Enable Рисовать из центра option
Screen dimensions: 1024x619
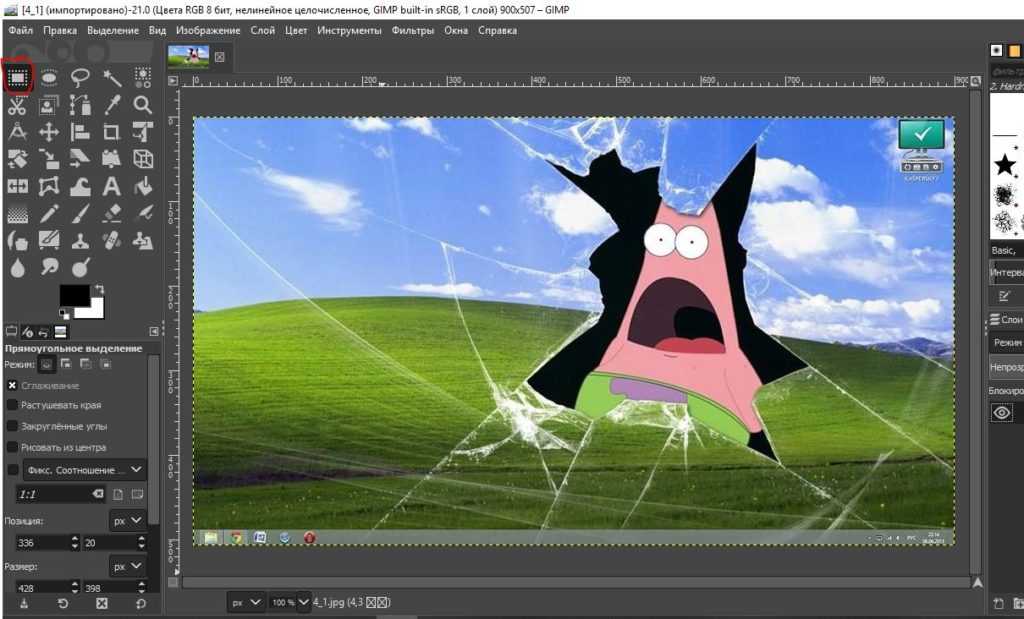tap(12, 447)
